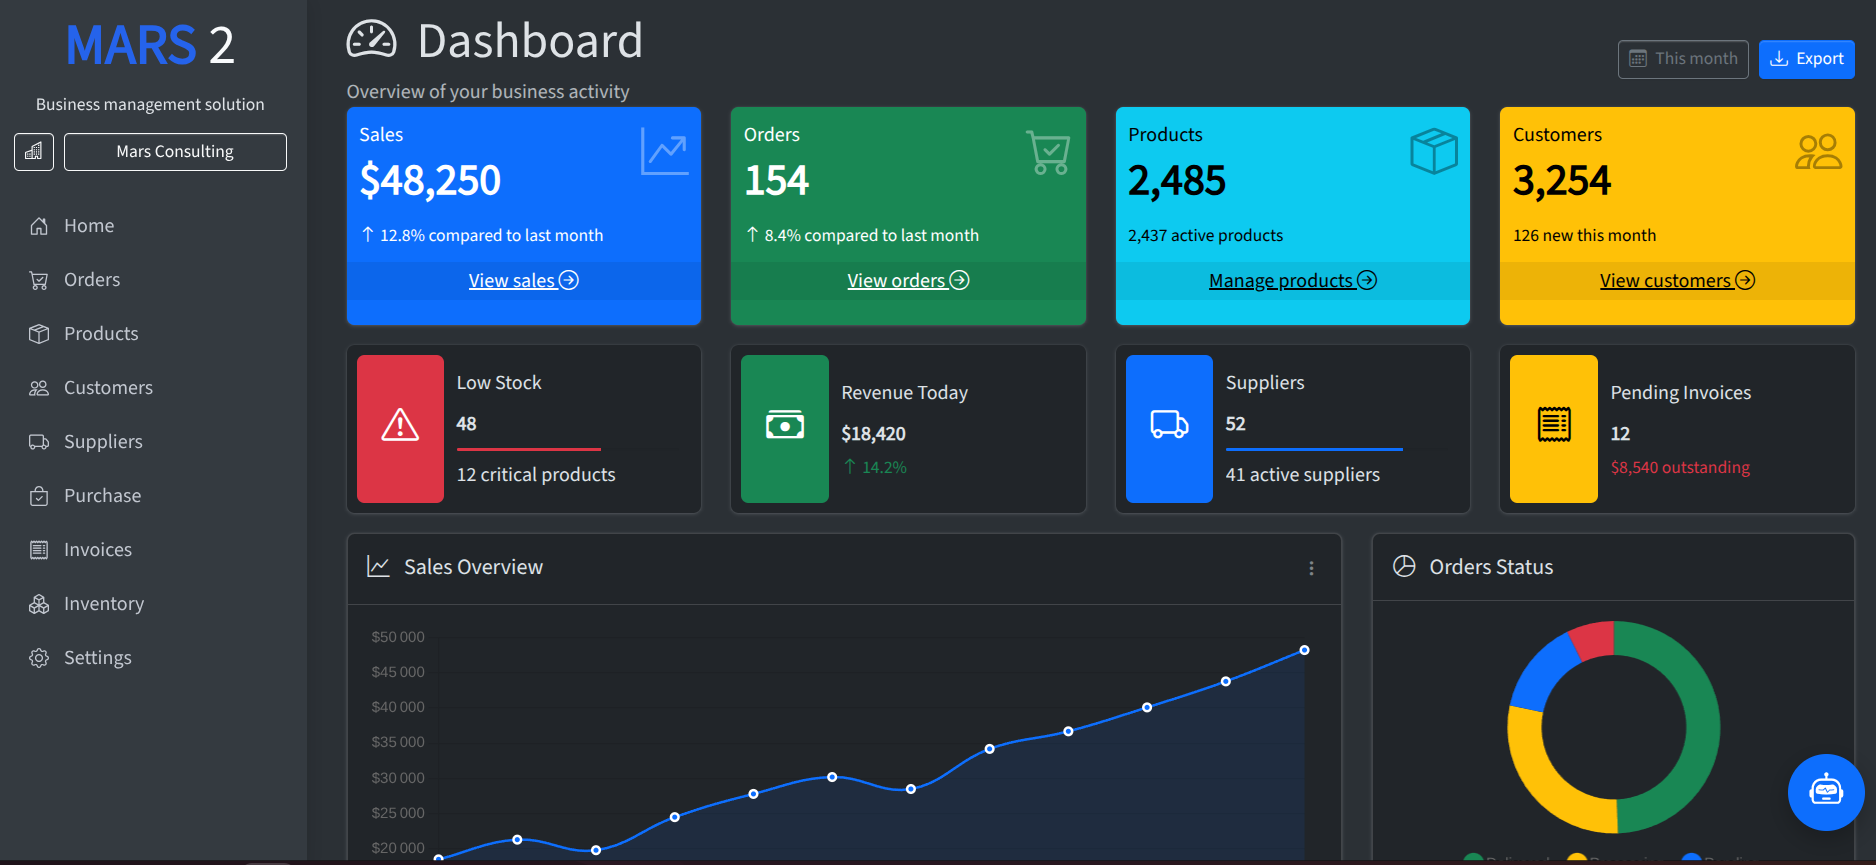
Task: Click the Invoices receipt icon in sidebar
Action: click(39, 550)
